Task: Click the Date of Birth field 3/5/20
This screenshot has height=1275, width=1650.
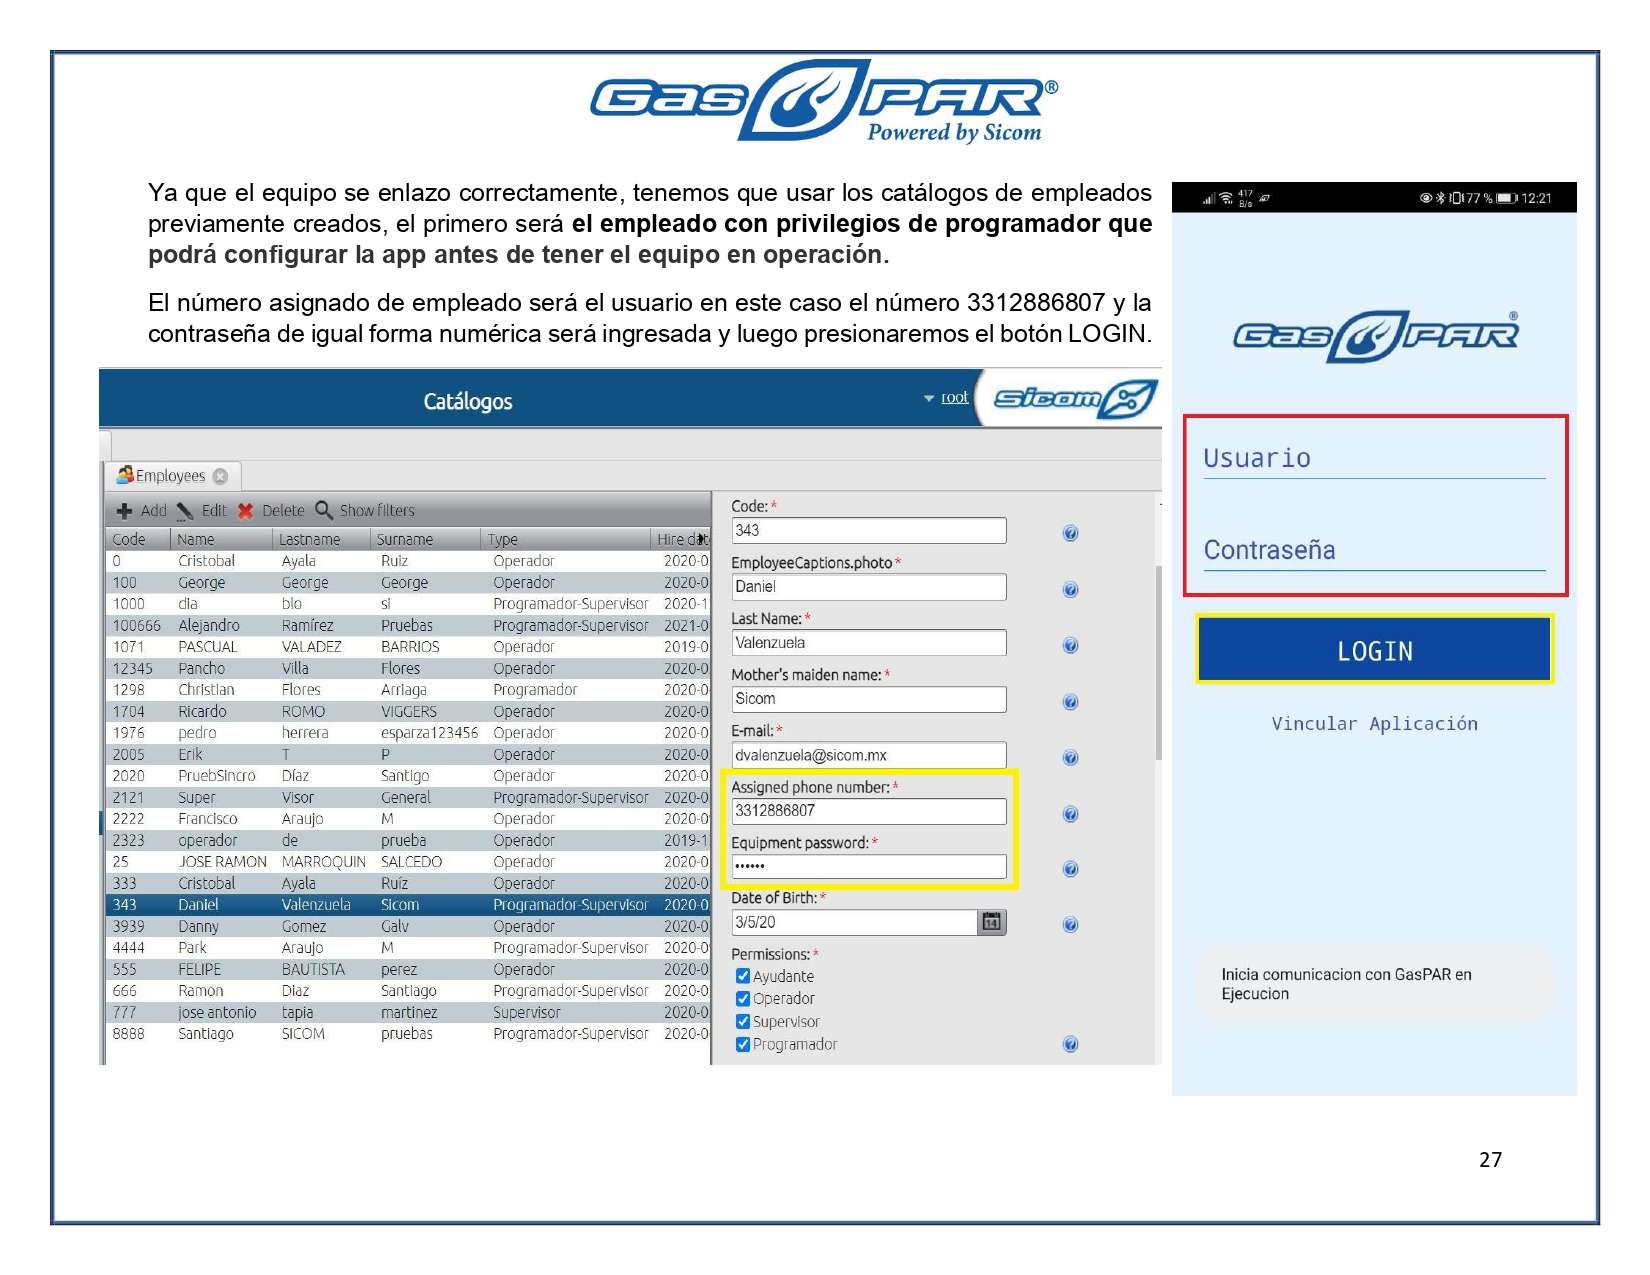Action: pyautogui.click(x=854, y=922)
